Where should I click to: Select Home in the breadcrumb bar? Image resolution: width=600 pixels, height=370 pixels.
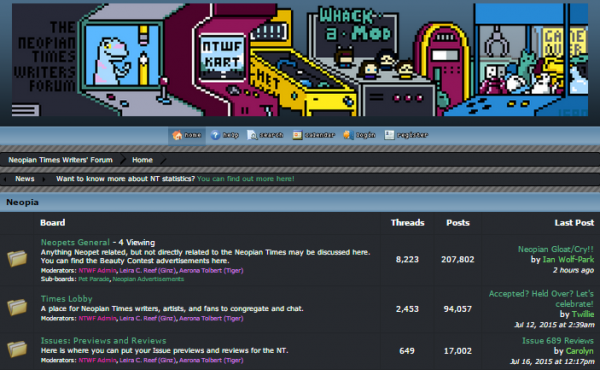click(x=142, y=160)
